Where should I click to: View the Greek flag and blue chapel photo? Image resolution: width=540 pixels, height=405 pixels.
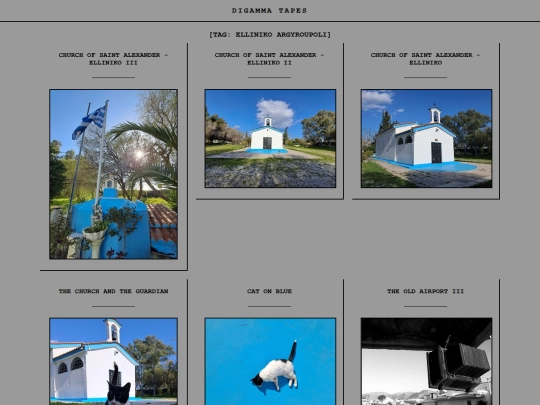coord(113,174)
